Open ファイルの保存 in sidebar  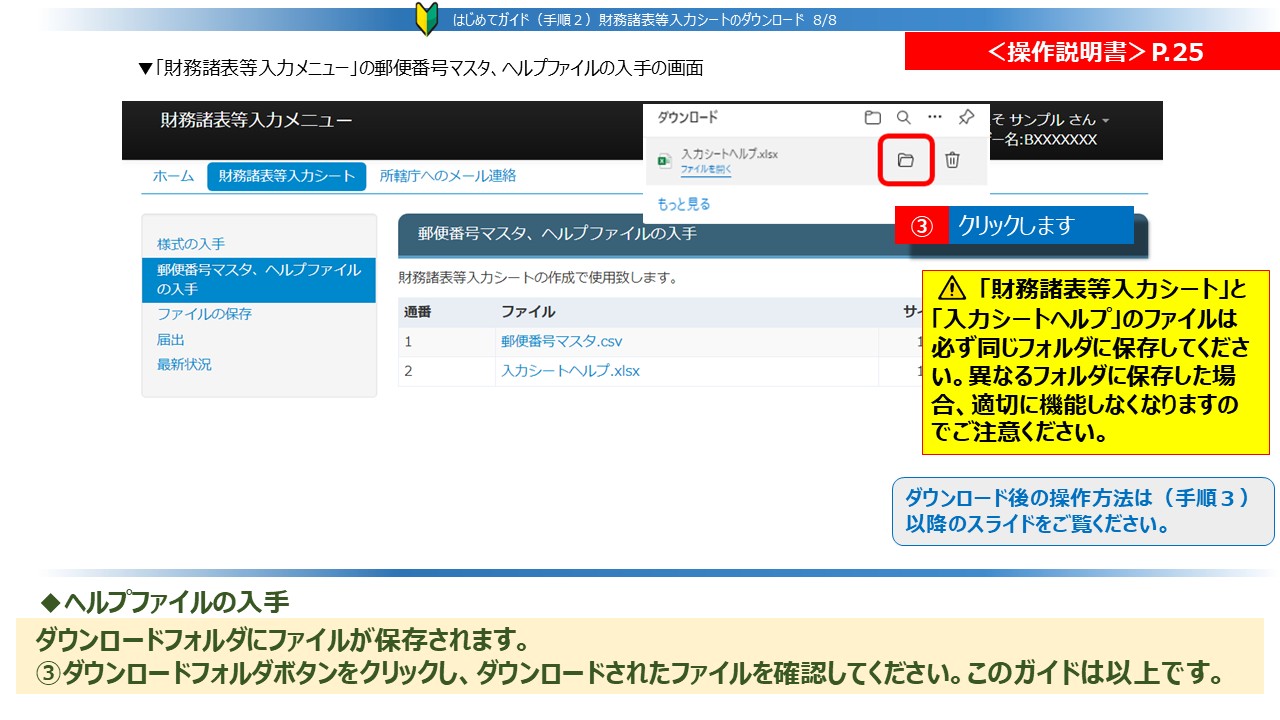(x=204, y=314)
